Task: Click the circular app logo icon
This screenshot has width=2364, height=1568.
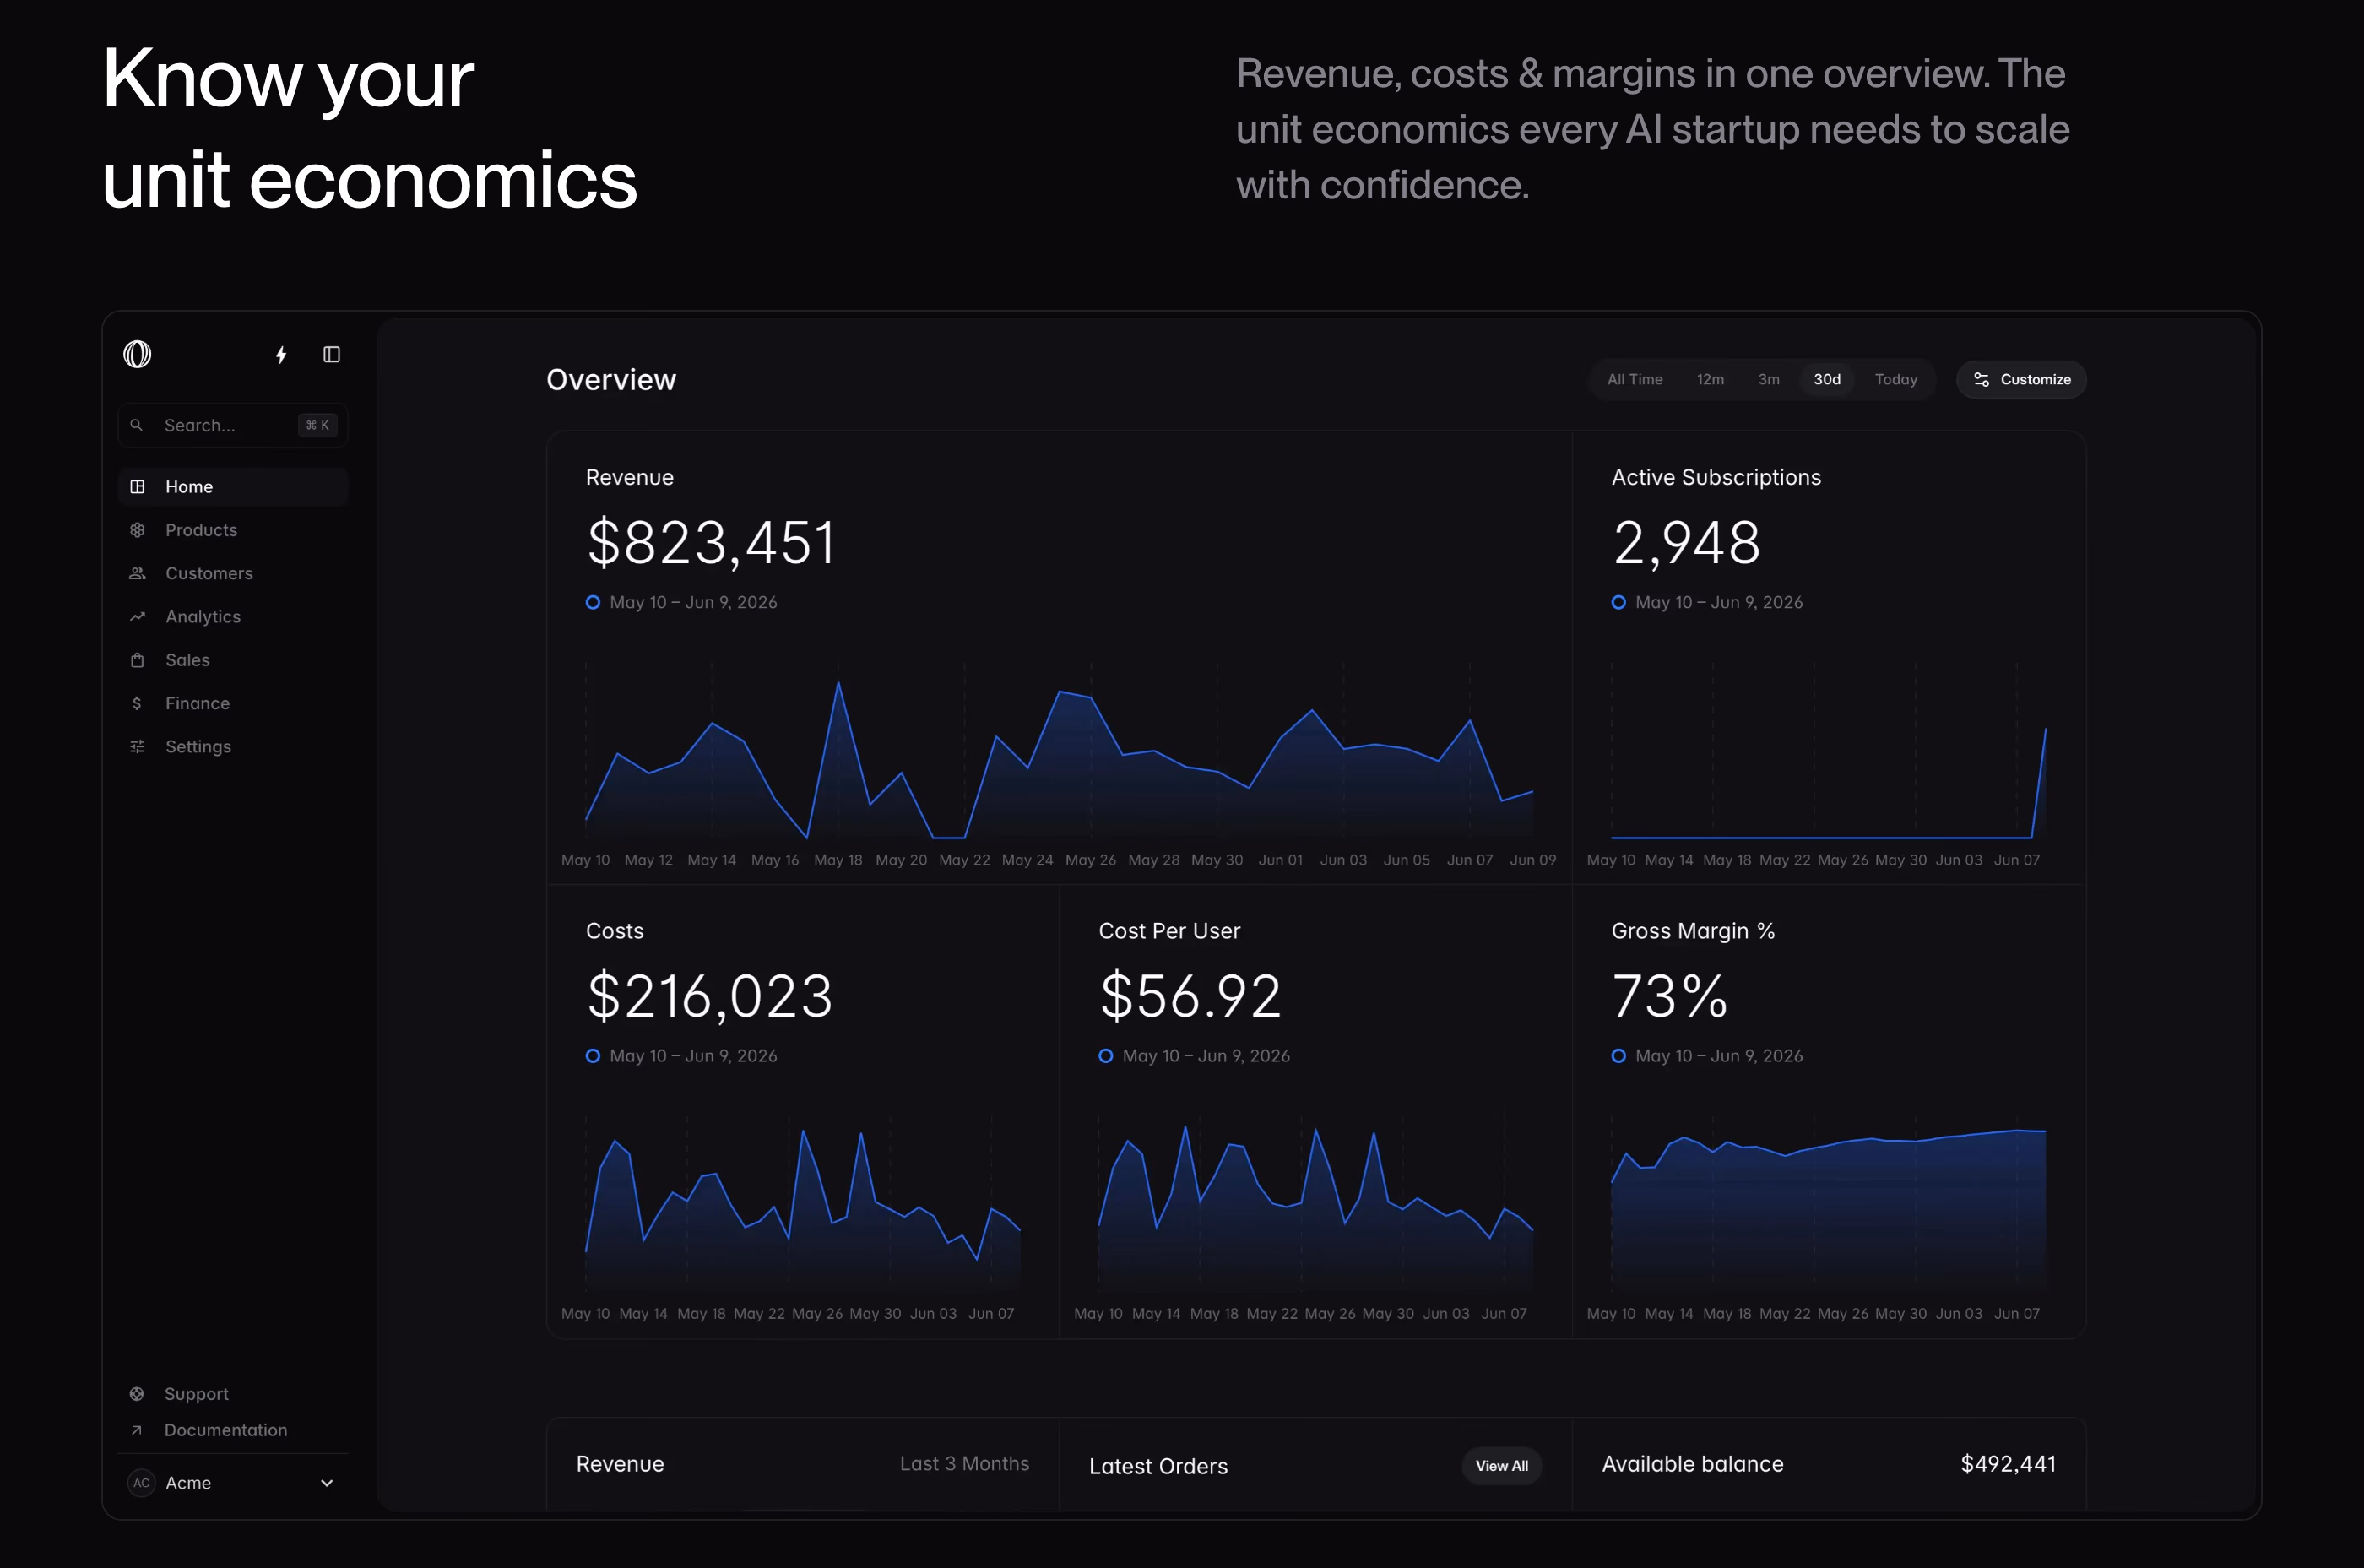Action: pyautogui.click(x=137, y=354)
